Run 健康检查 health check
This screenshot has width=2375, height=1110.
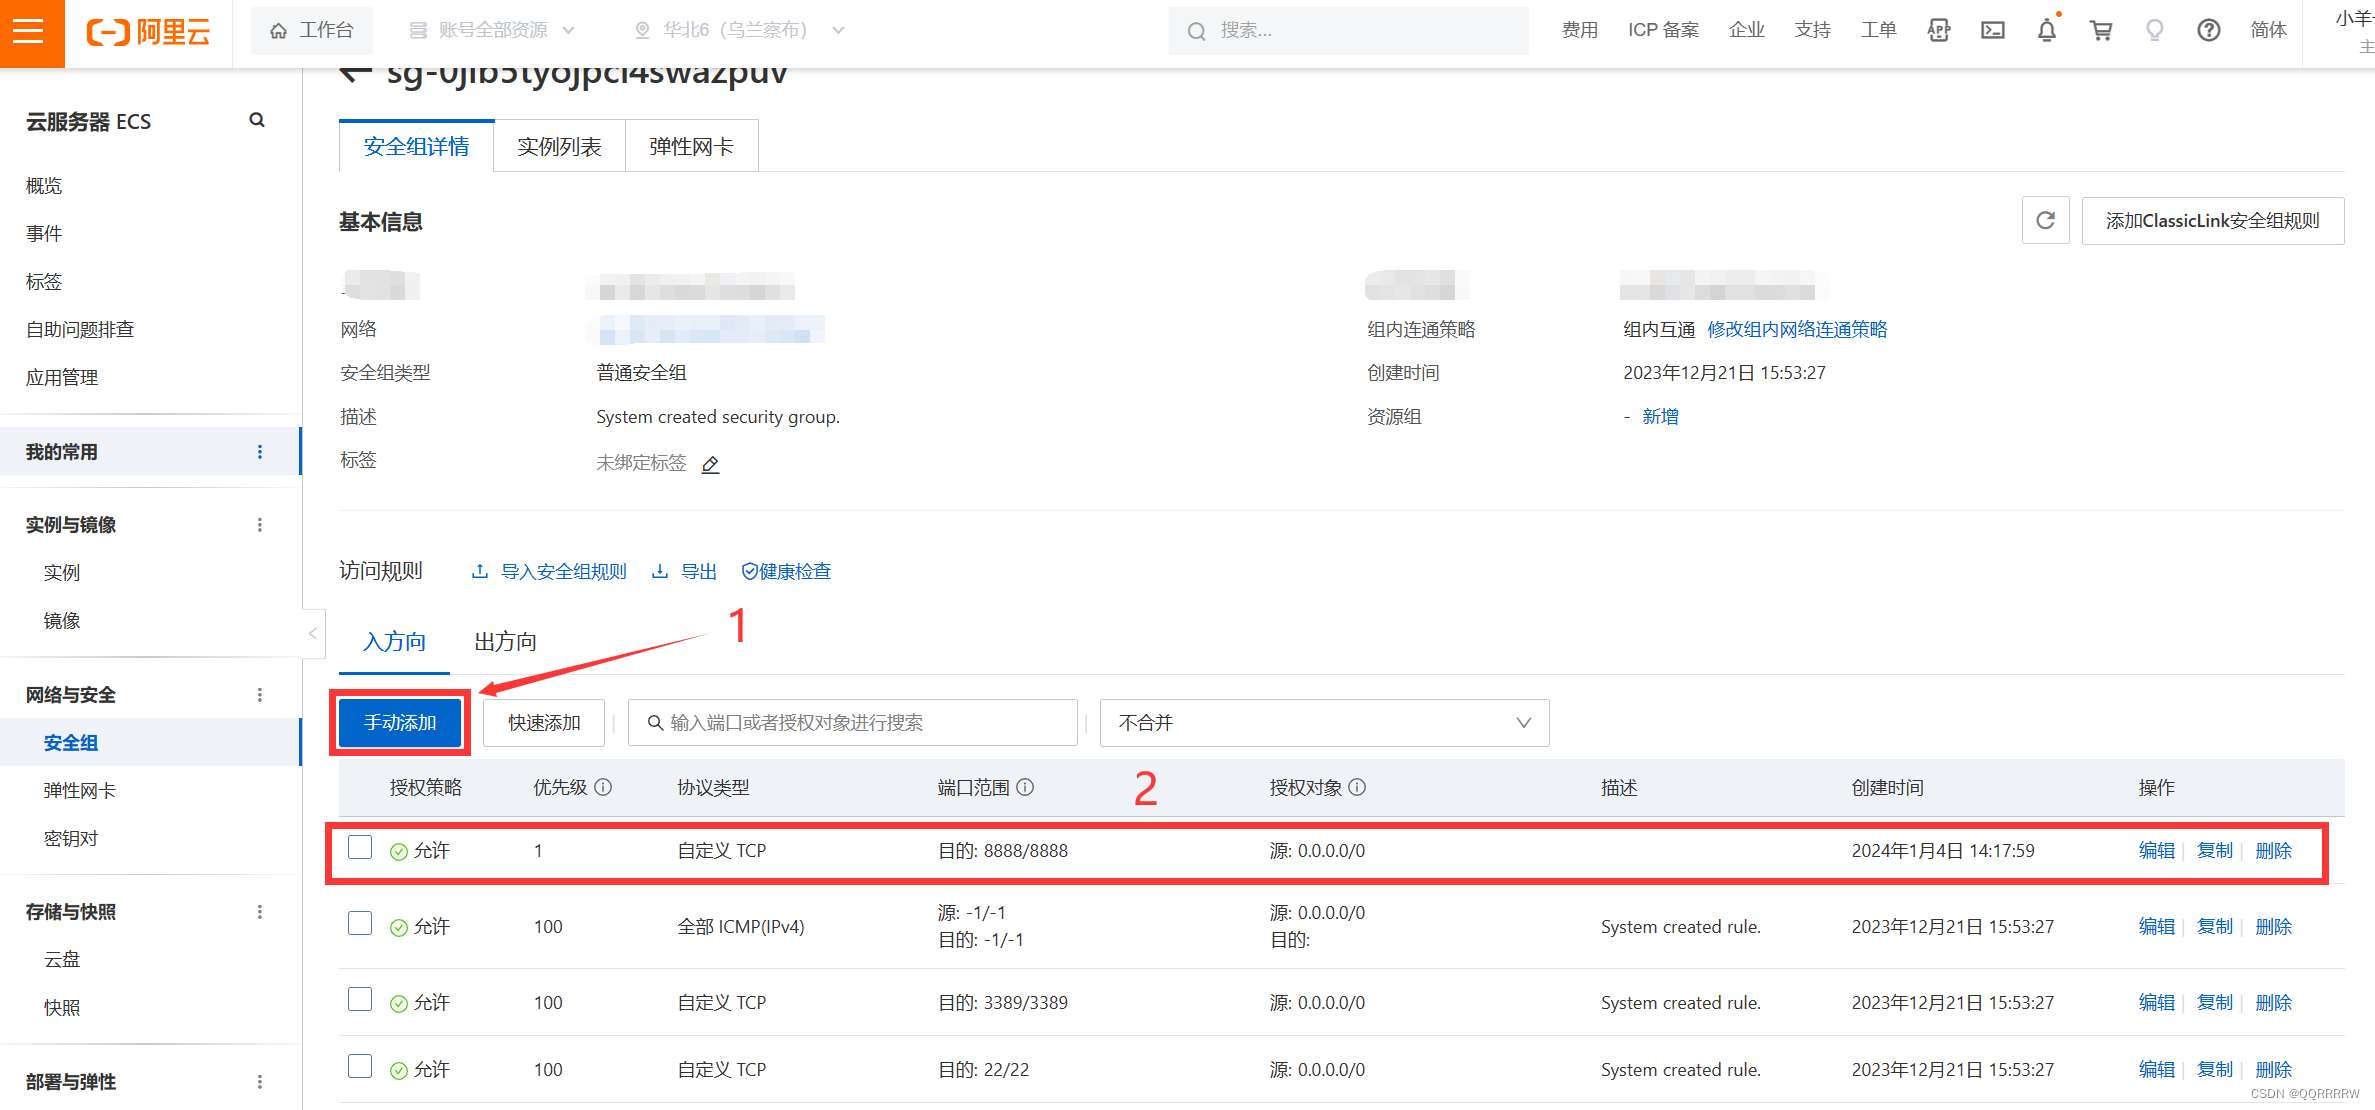click(786, 572)
